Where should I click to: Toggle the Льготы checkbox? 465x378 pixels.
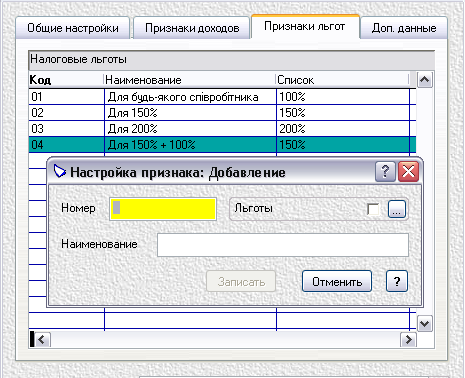(x=373, y=209)
